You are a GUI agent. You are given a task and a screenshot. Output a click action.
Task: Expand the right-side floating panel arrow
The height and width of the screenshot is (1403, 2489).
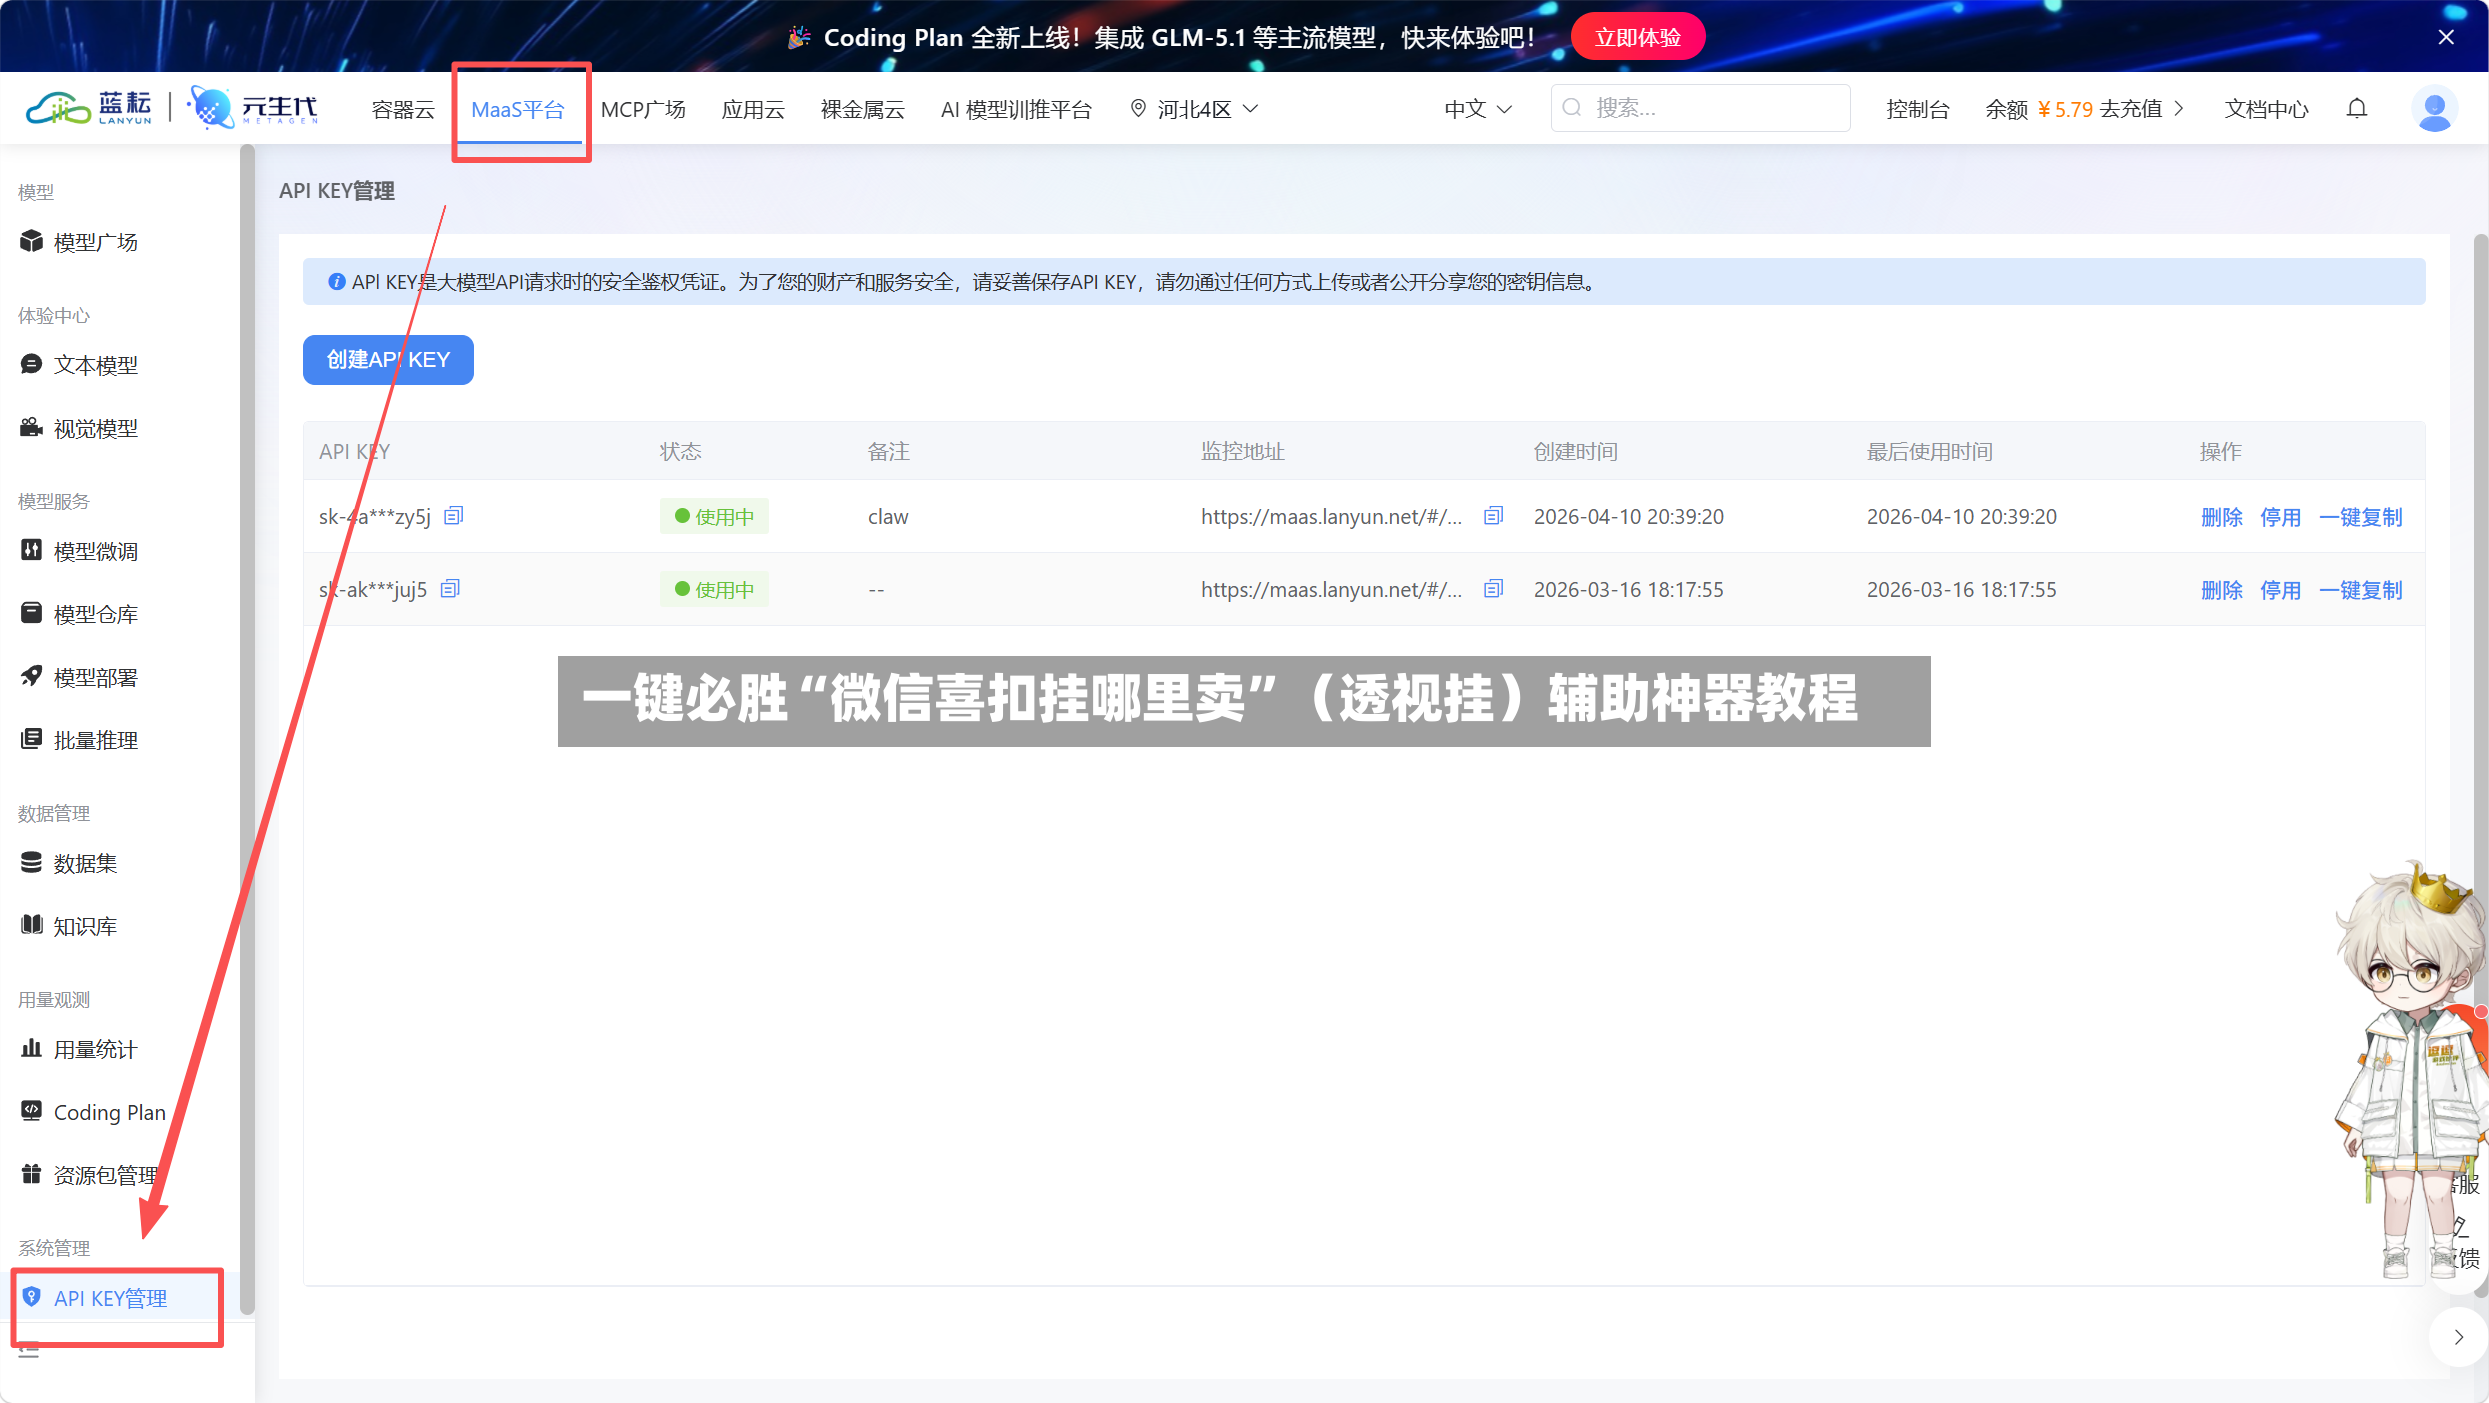click(x=2459, y=1337)
